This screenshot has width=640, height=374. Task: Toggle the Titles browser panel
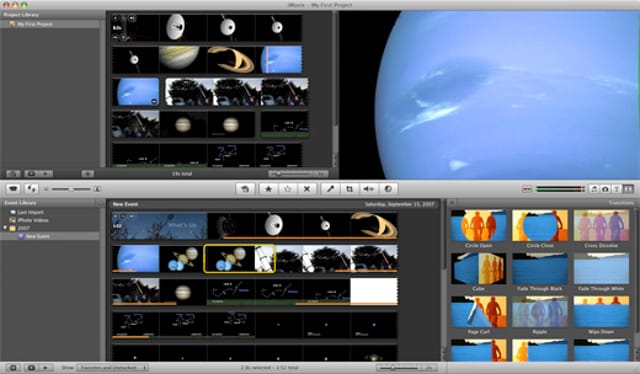[x=617, y=189]
